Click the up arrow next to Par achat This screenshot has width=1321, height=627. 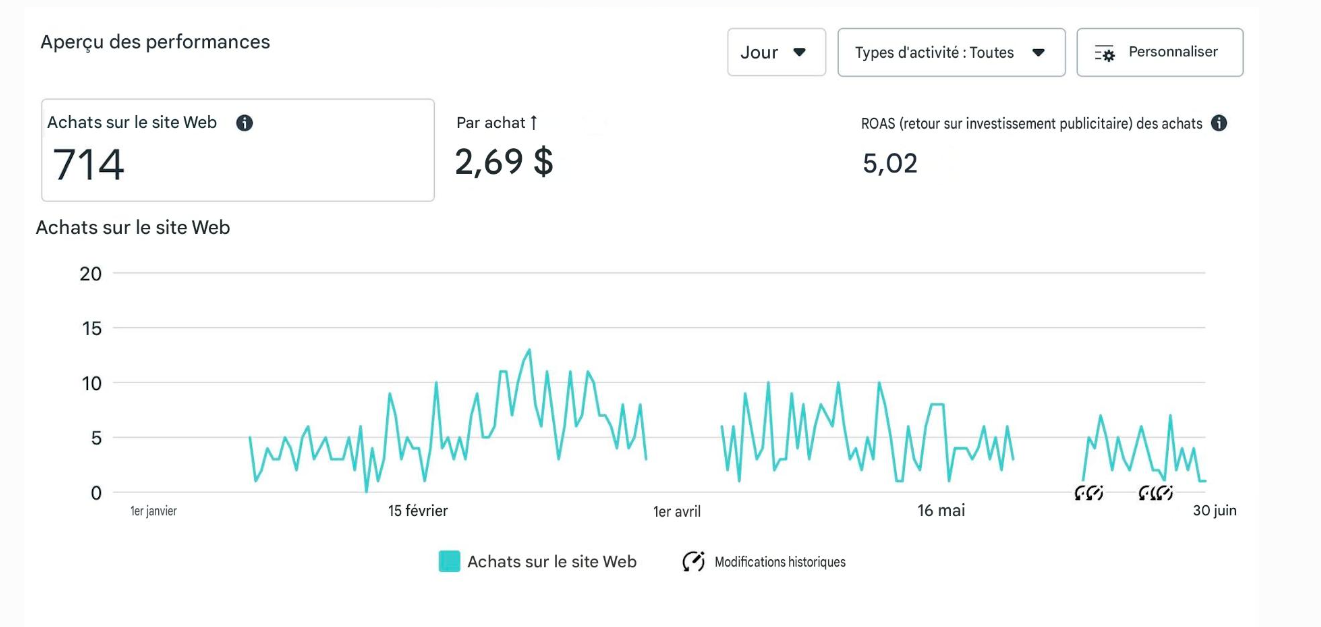point(534,122)
